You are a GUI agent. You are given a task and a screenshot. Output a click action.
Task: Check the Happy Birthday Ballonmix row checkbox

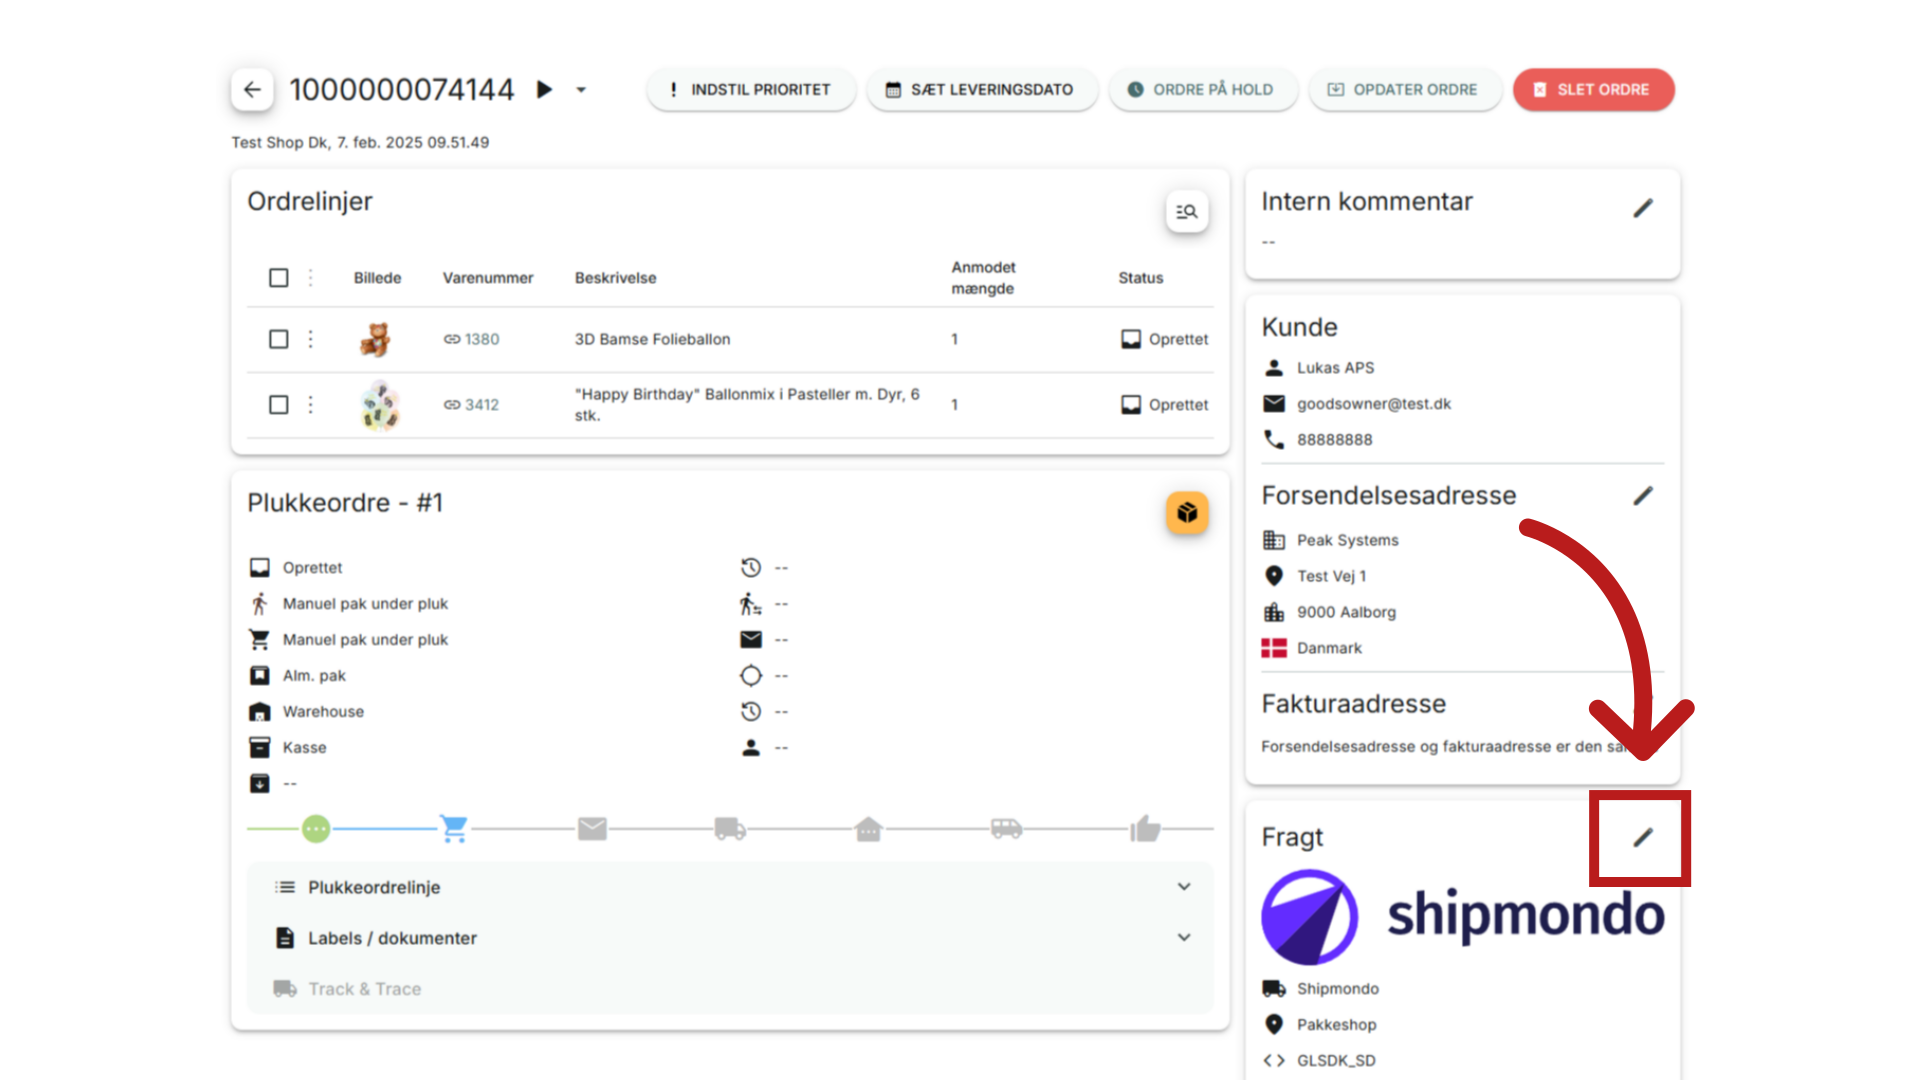click(x=279, y=404)
